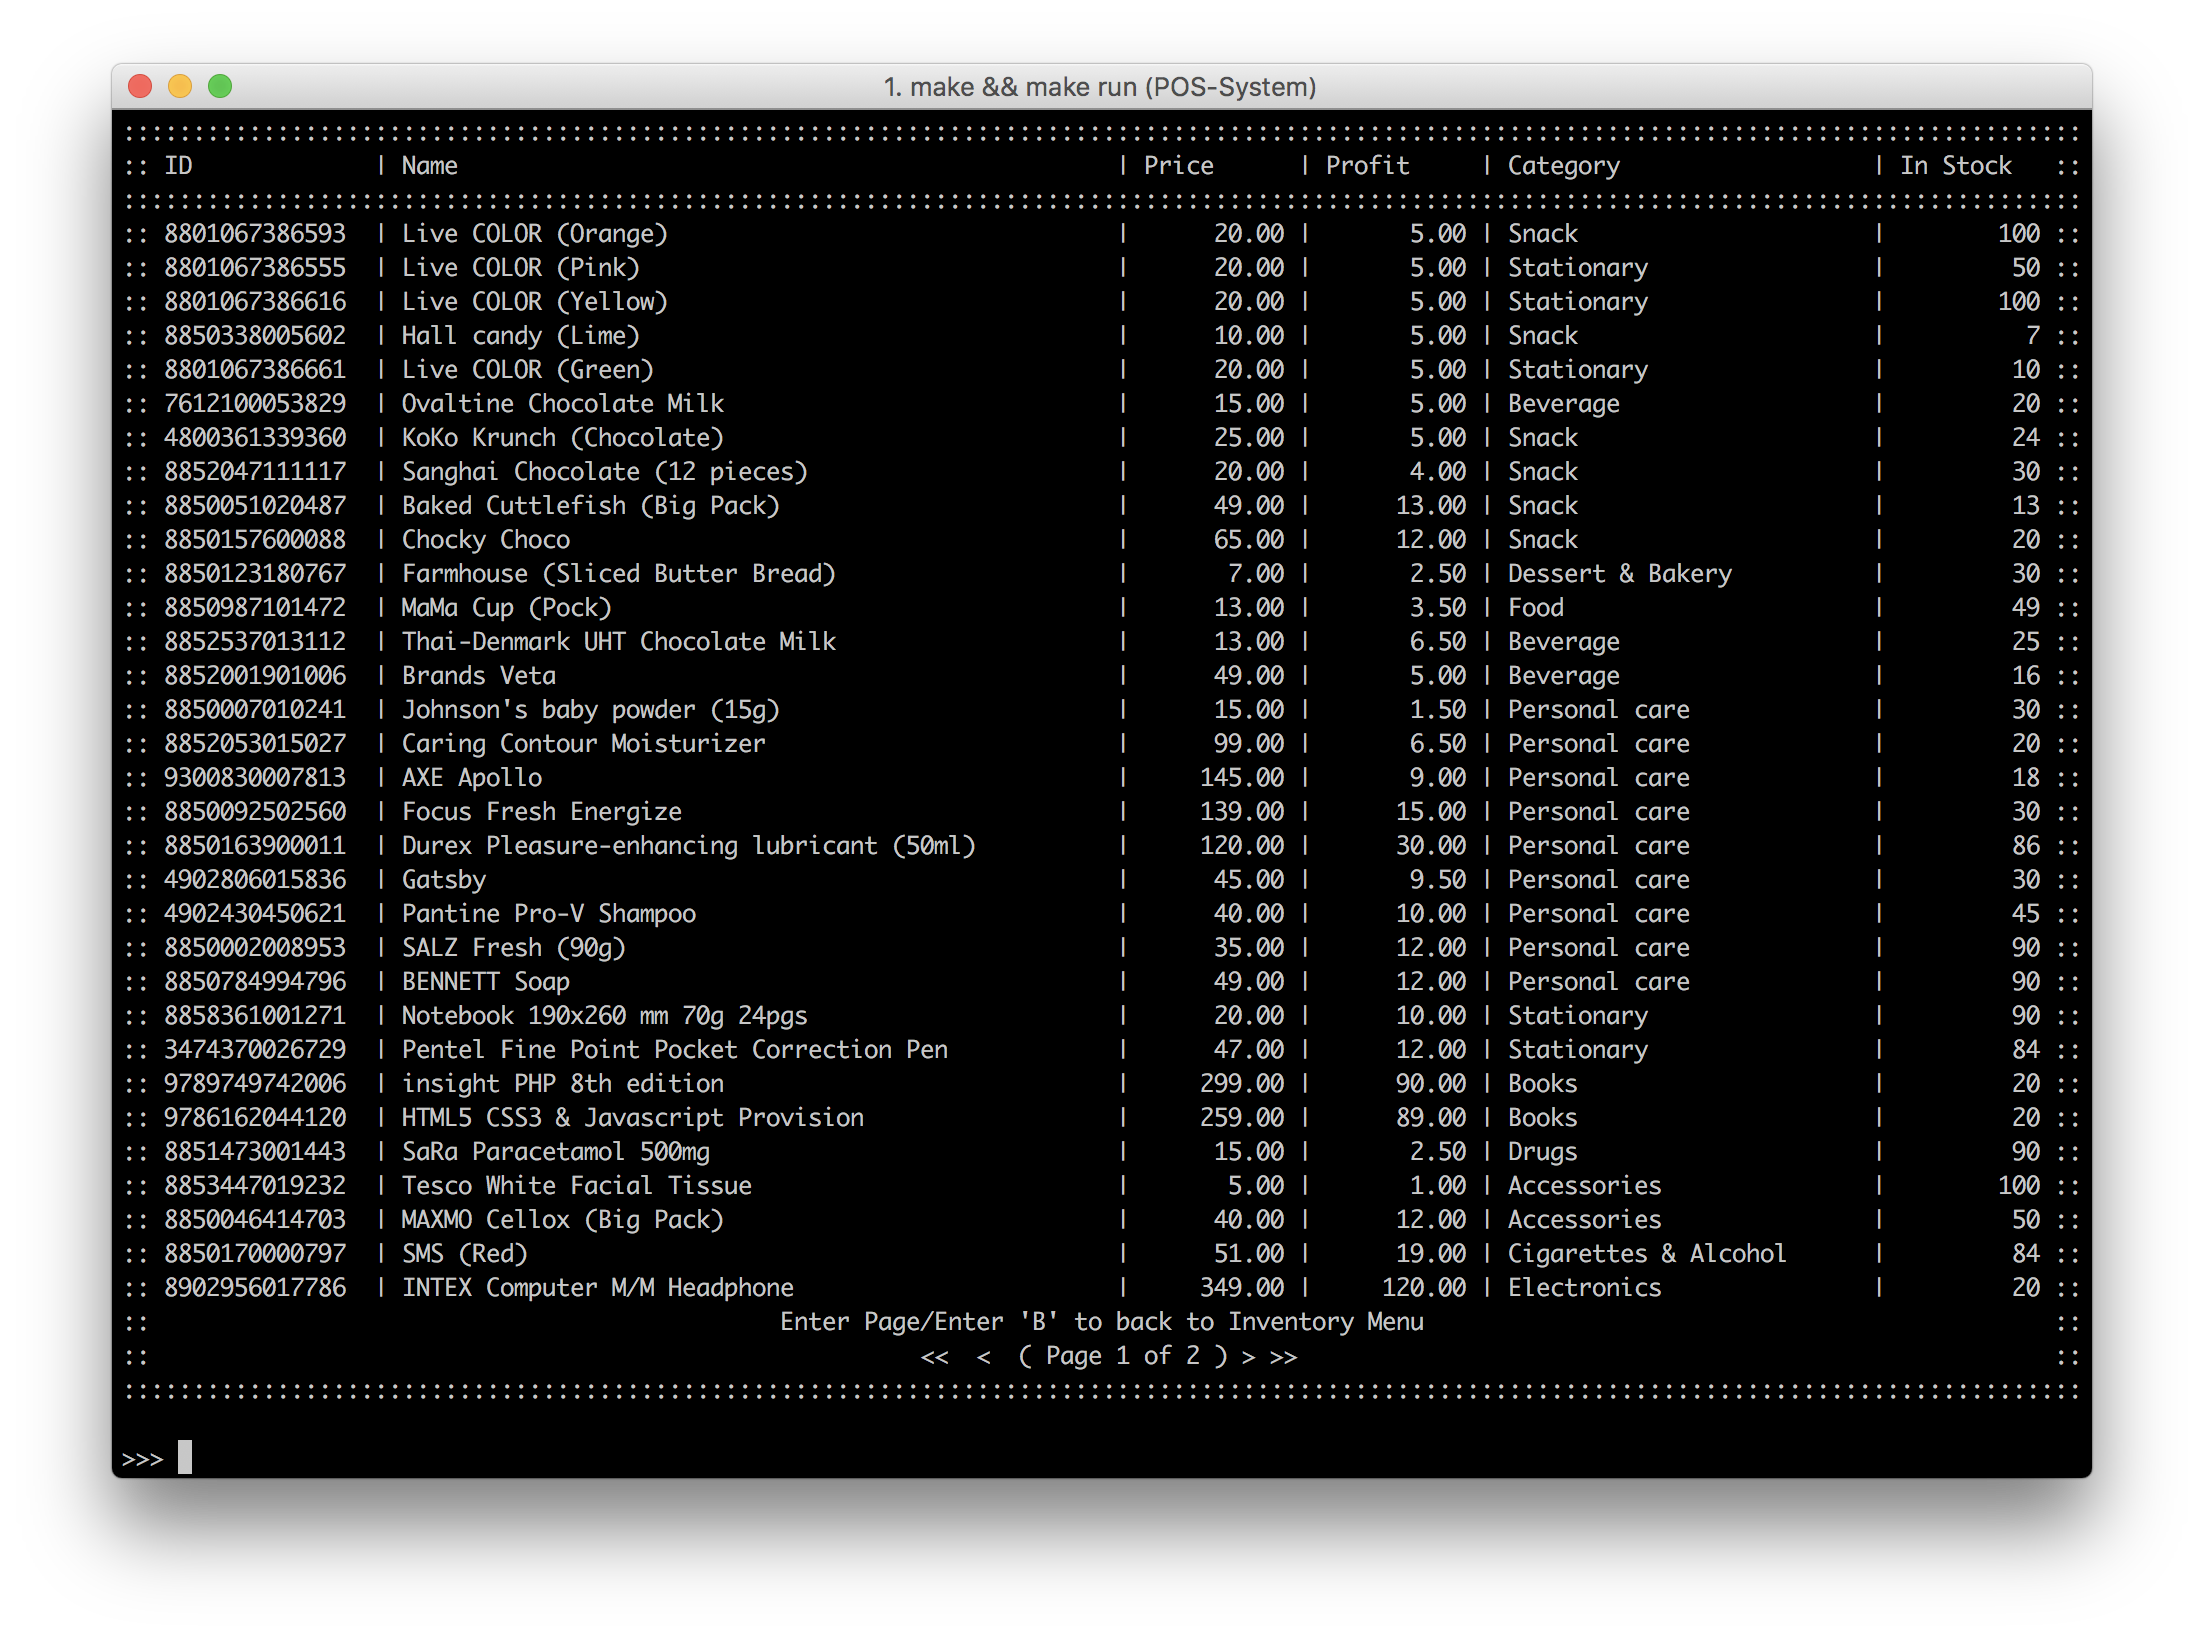Select 'HTML5 CSS3 & Javascript Provision' name

click(x=633, y=1118)
